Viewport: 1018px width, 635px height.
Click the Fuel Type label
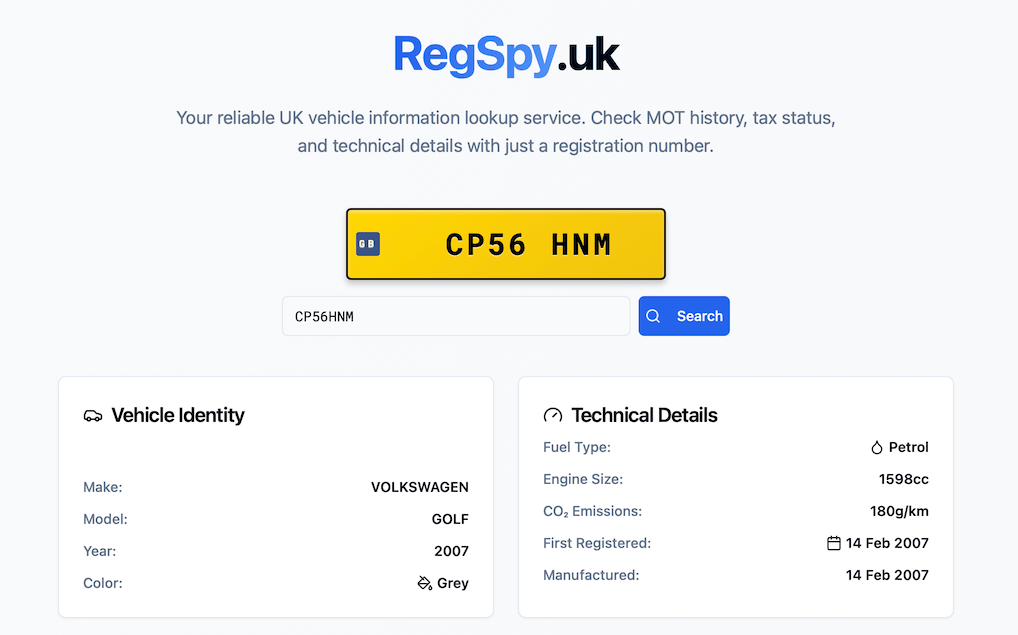pos(577,447)
